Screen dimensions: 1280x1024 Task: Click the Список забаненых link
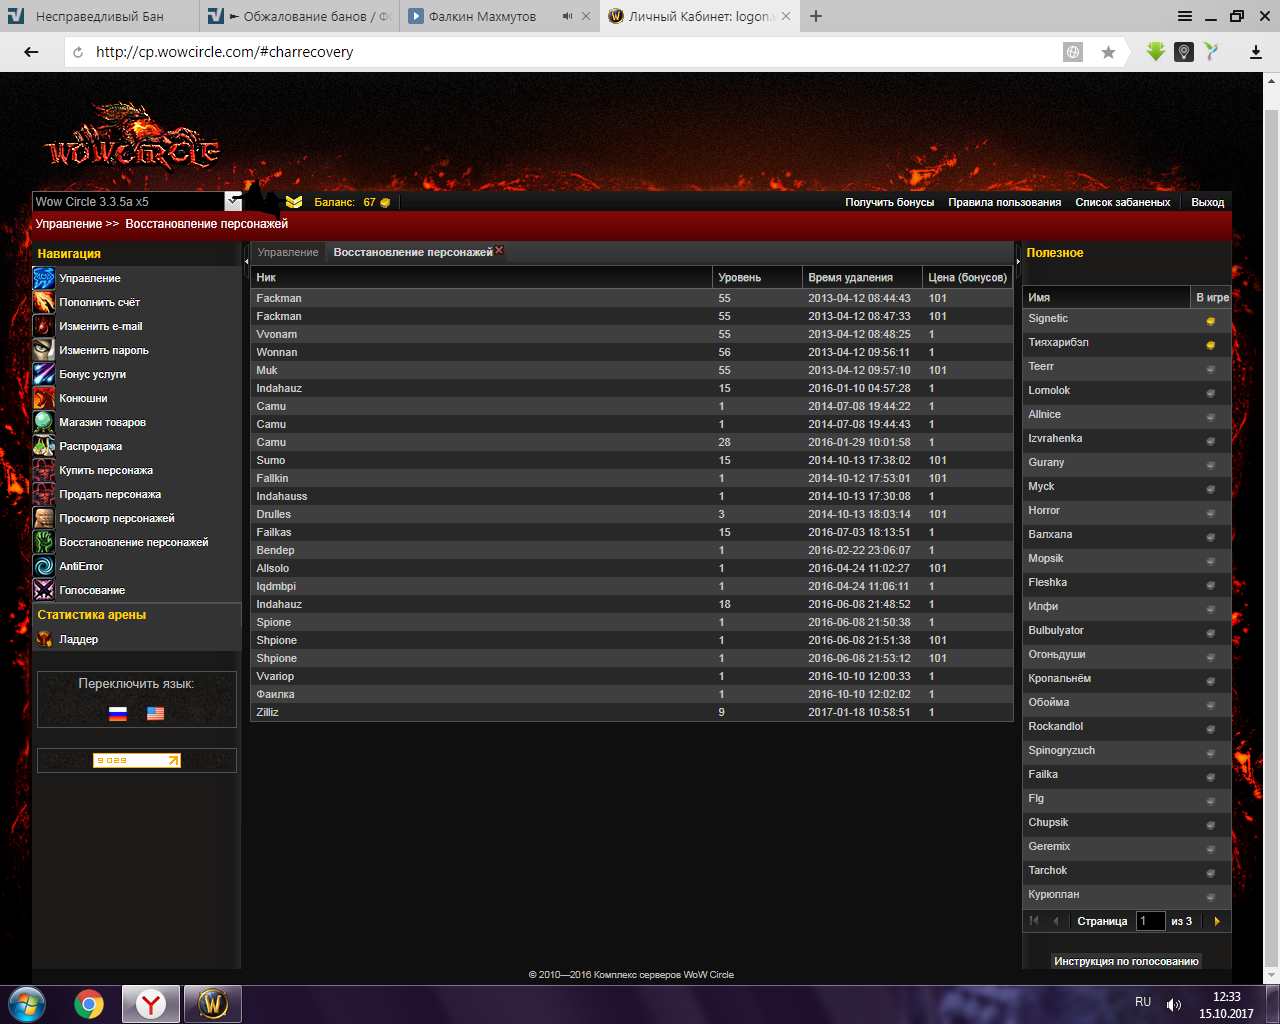click(x=1122, y=202)
